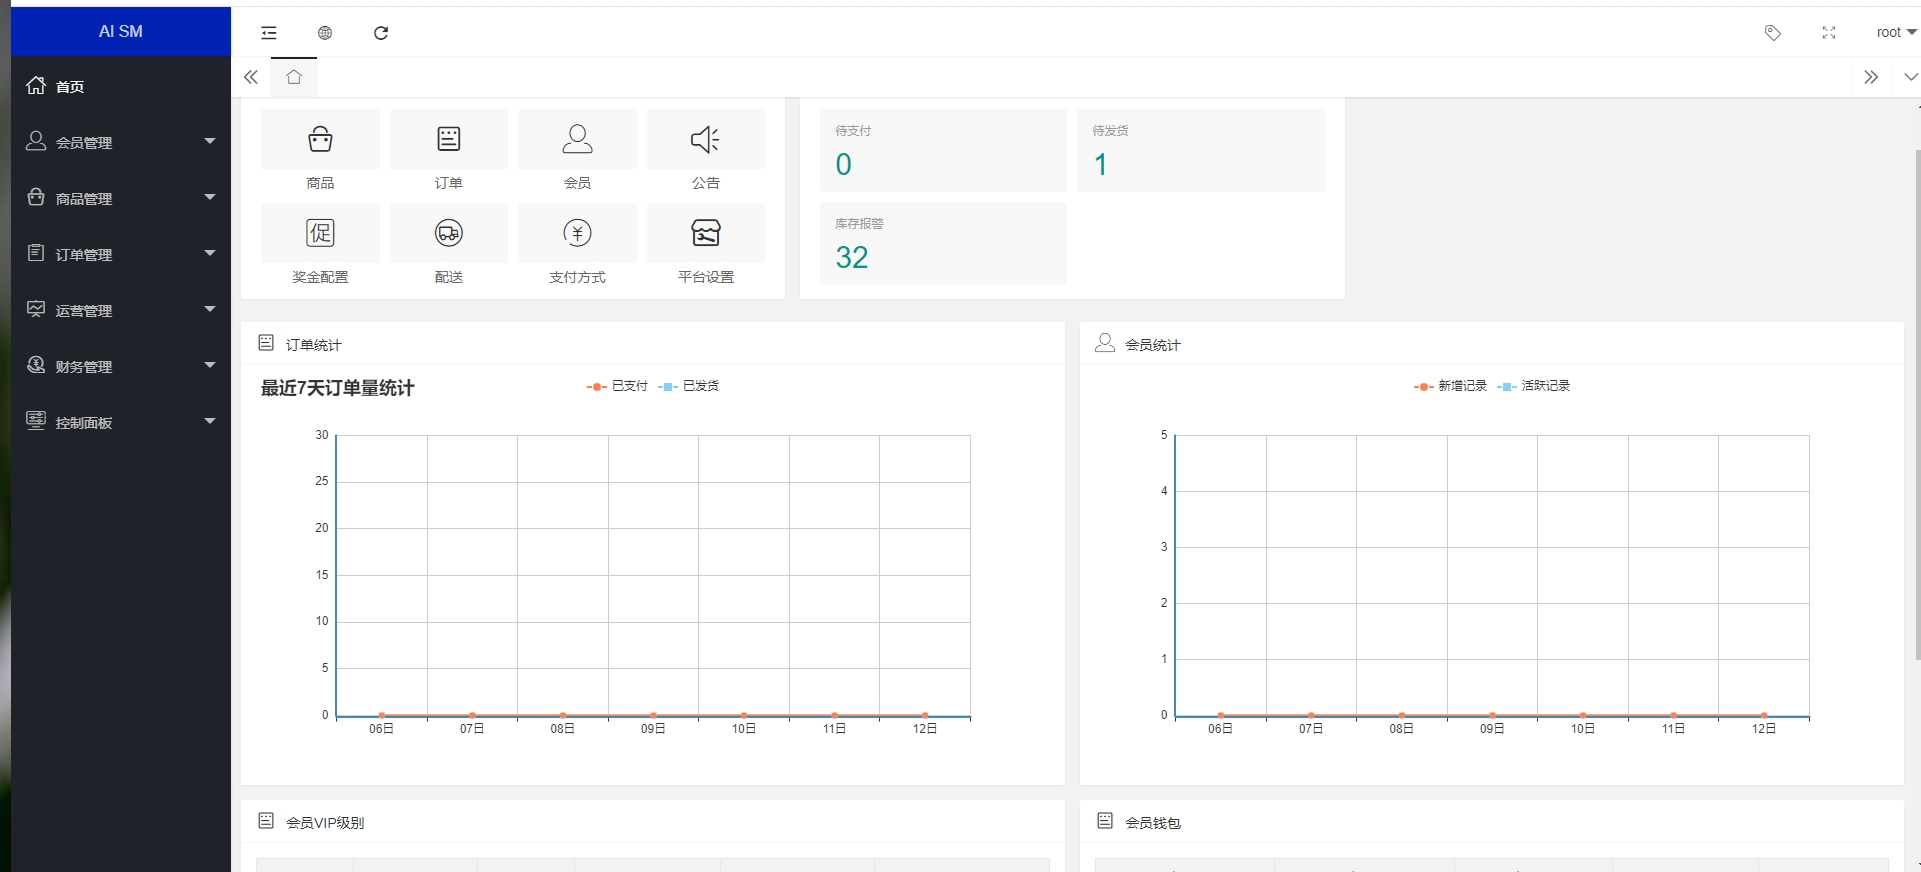Open the 配送 delivery shortcut icon
Viewport: 1921px width, 872px height.
(449, 233)
